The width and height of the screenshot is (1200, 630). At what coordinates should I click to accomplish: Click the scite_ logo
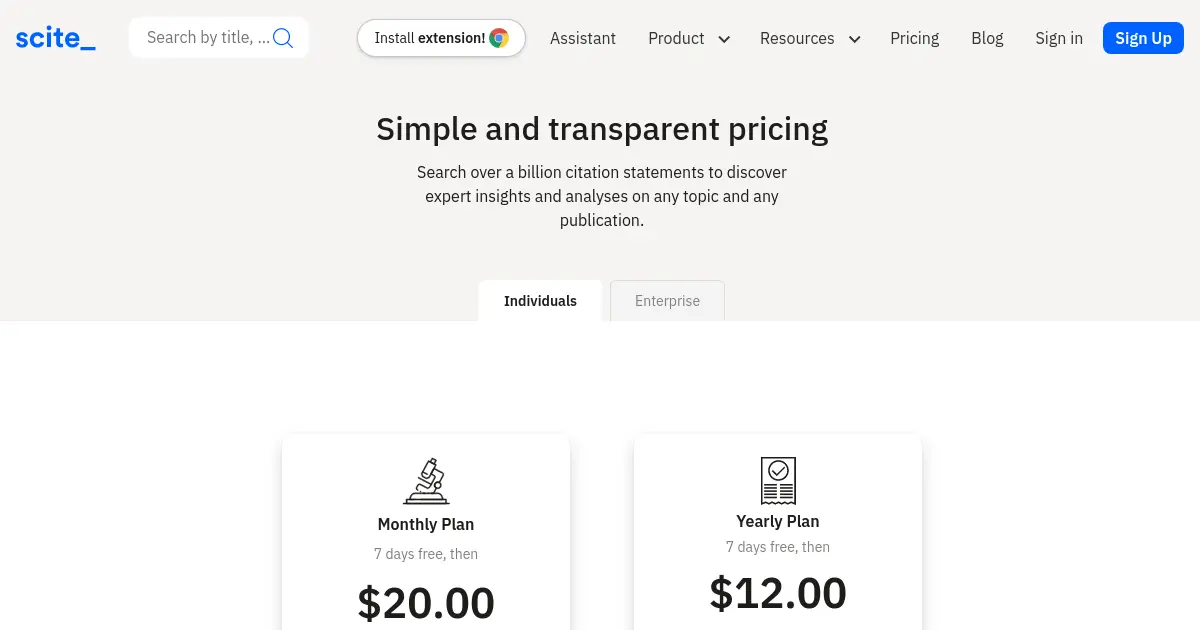(55, 37)
